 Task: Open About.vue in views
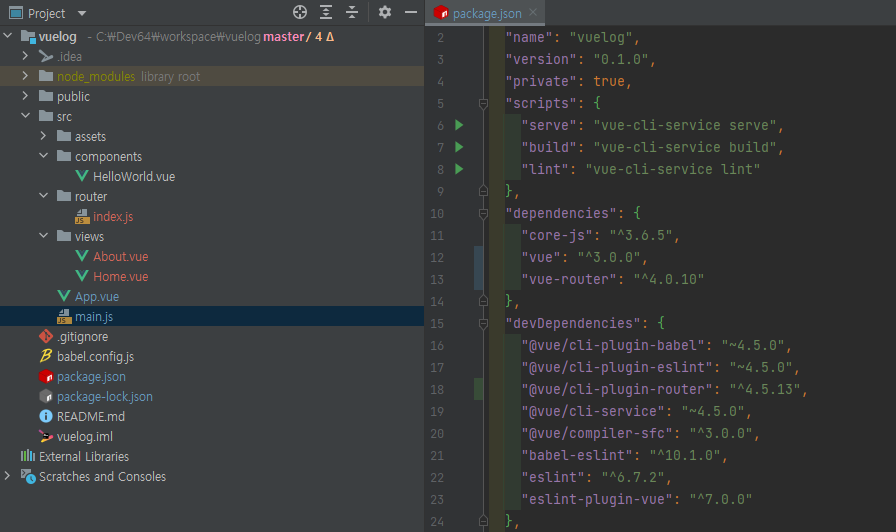pos(121,257)
